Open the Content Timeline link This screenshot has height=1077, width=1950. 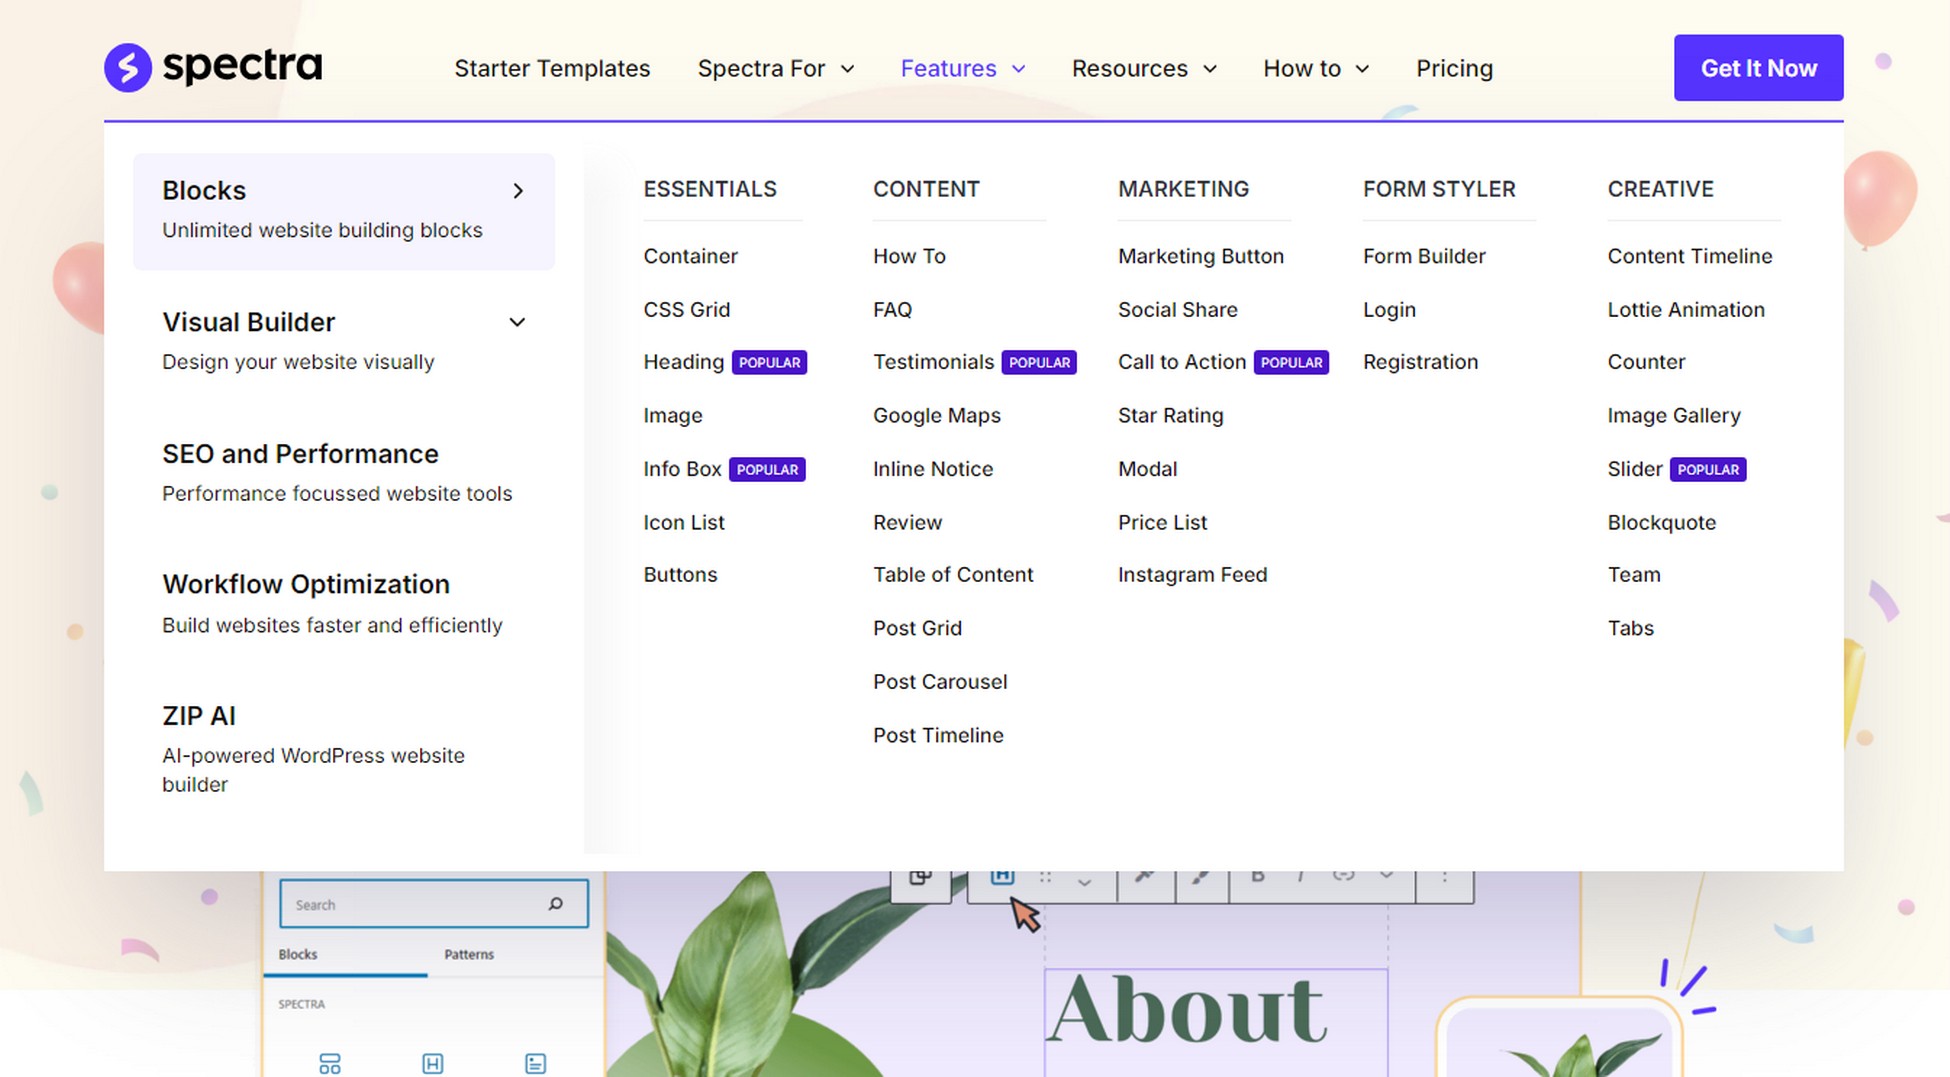[1689, 256]
